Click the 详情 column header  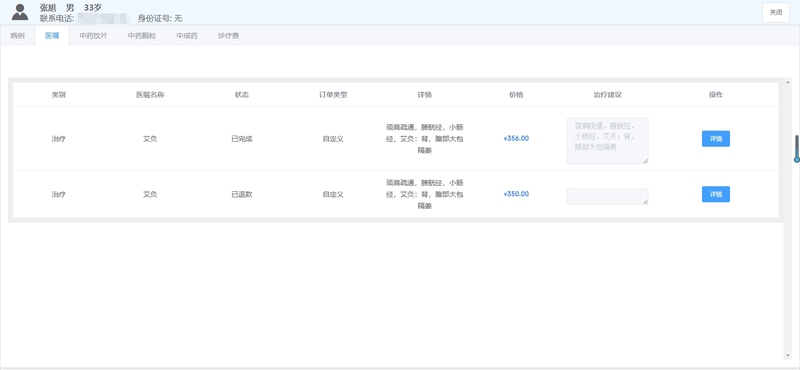coord(424,94)
